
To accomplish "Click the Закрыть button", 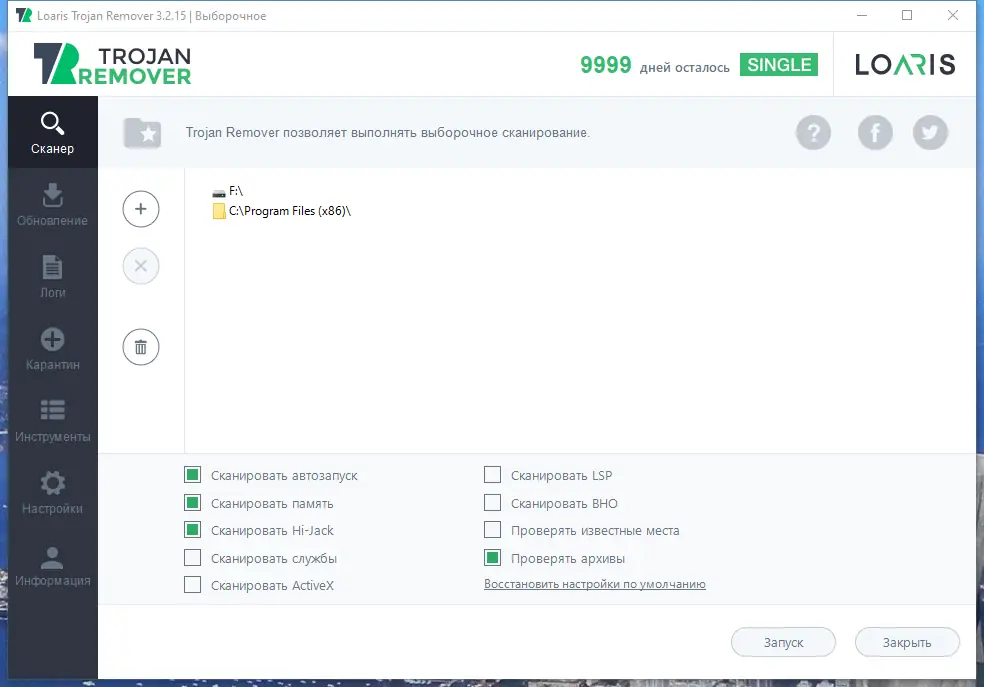I will click(x=907, y=642).
